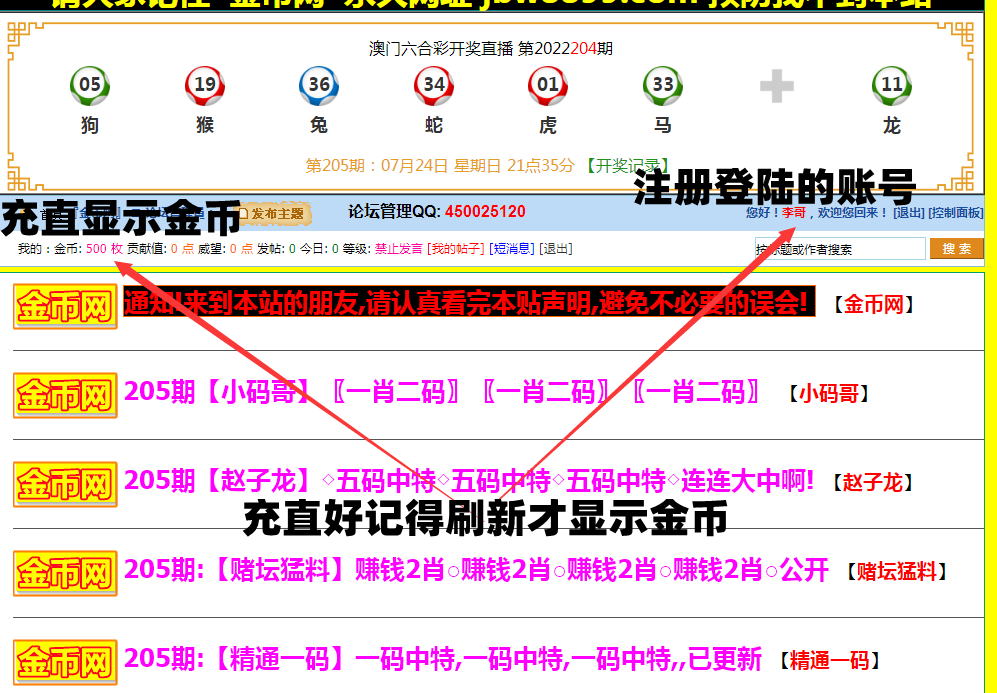Image resolution: width=997 pixels, height=693 pixels.
Task: Click the 金币网 logo beside 小码哥 post
Action: 65,394
